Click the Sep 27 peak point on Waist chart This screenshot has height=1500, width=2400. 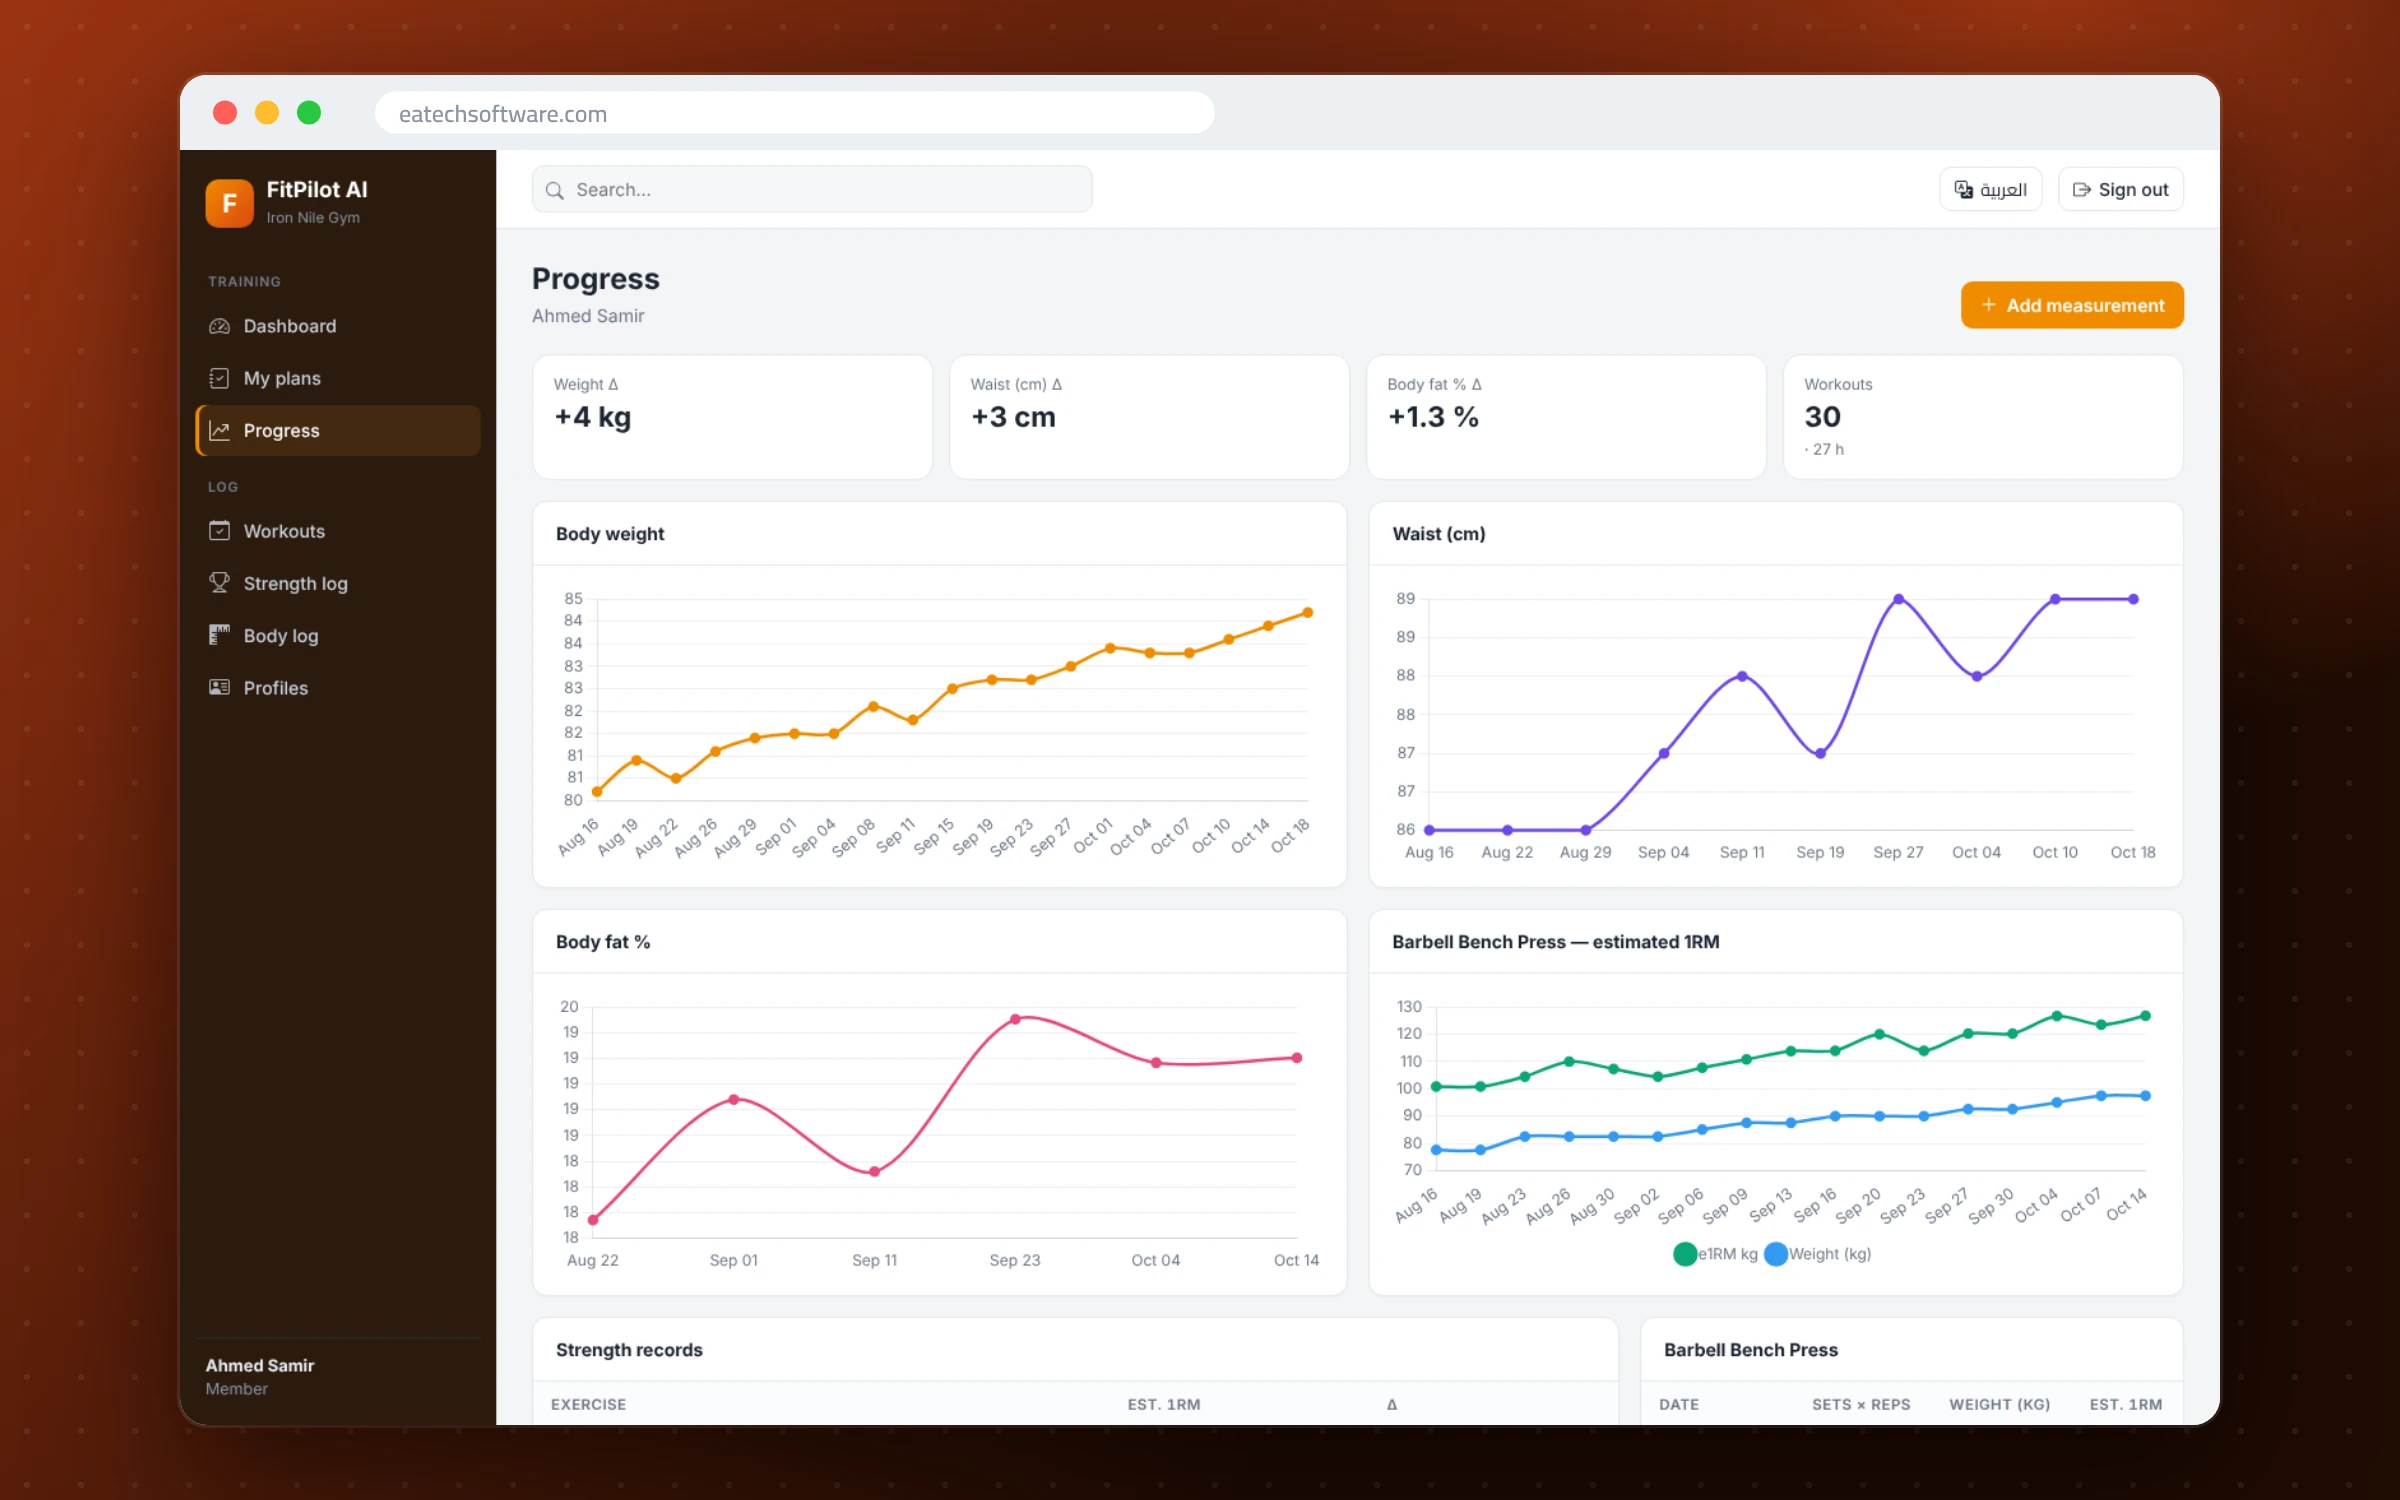pos(1898,599)
